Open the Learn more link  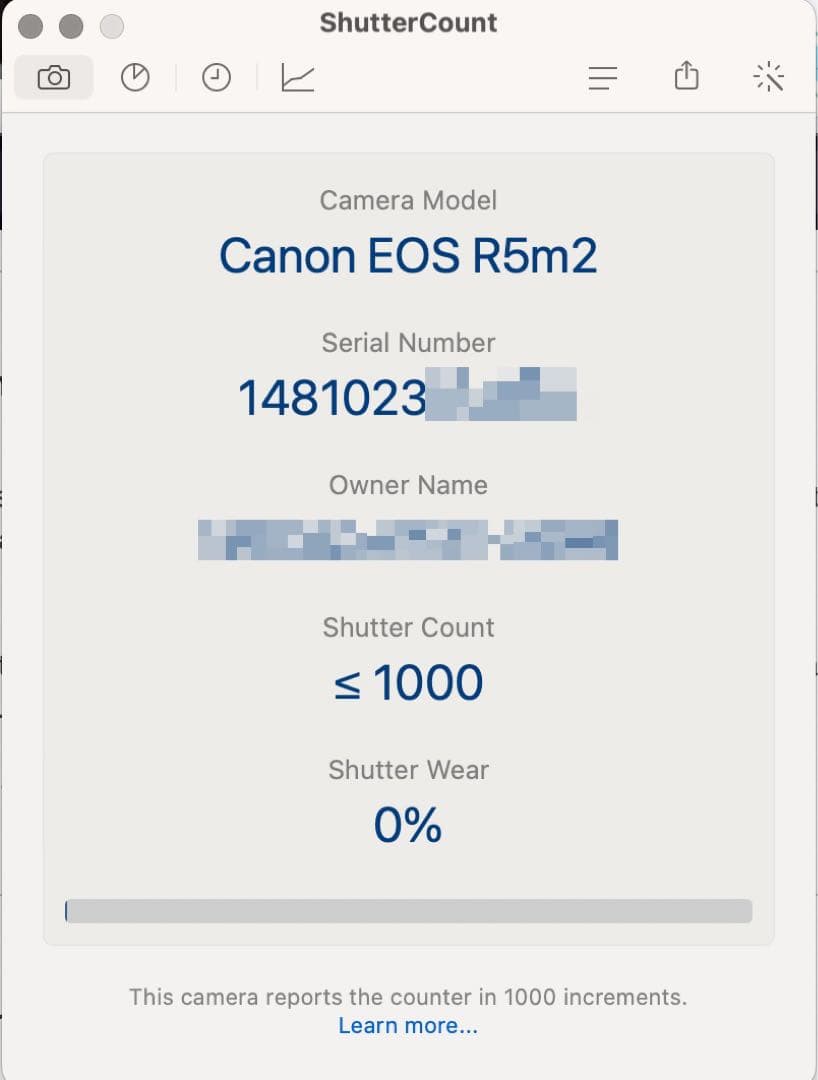[x=408, y=1025]
